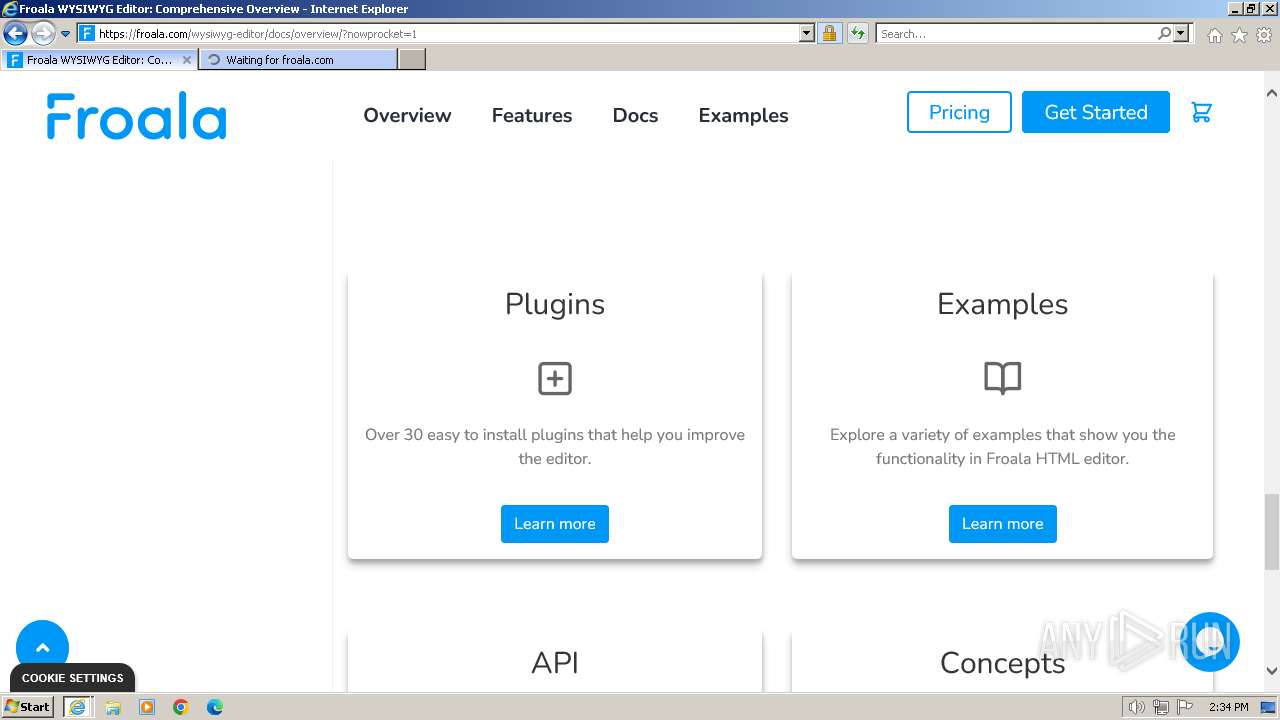Open the browser Tools gear icon
The width and height of the screenshot is (1280, 720).
1264,35
